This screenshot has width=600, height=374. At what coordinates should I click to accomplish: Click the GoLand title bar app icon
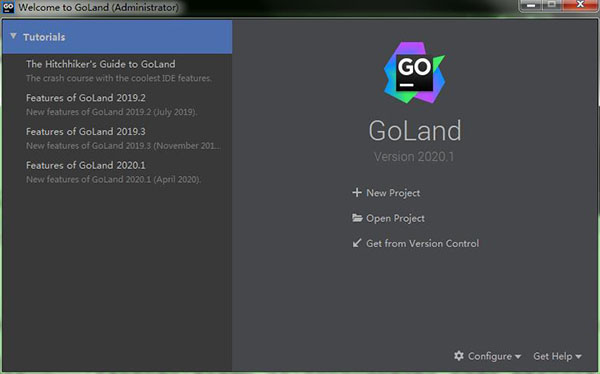(8, 7)
